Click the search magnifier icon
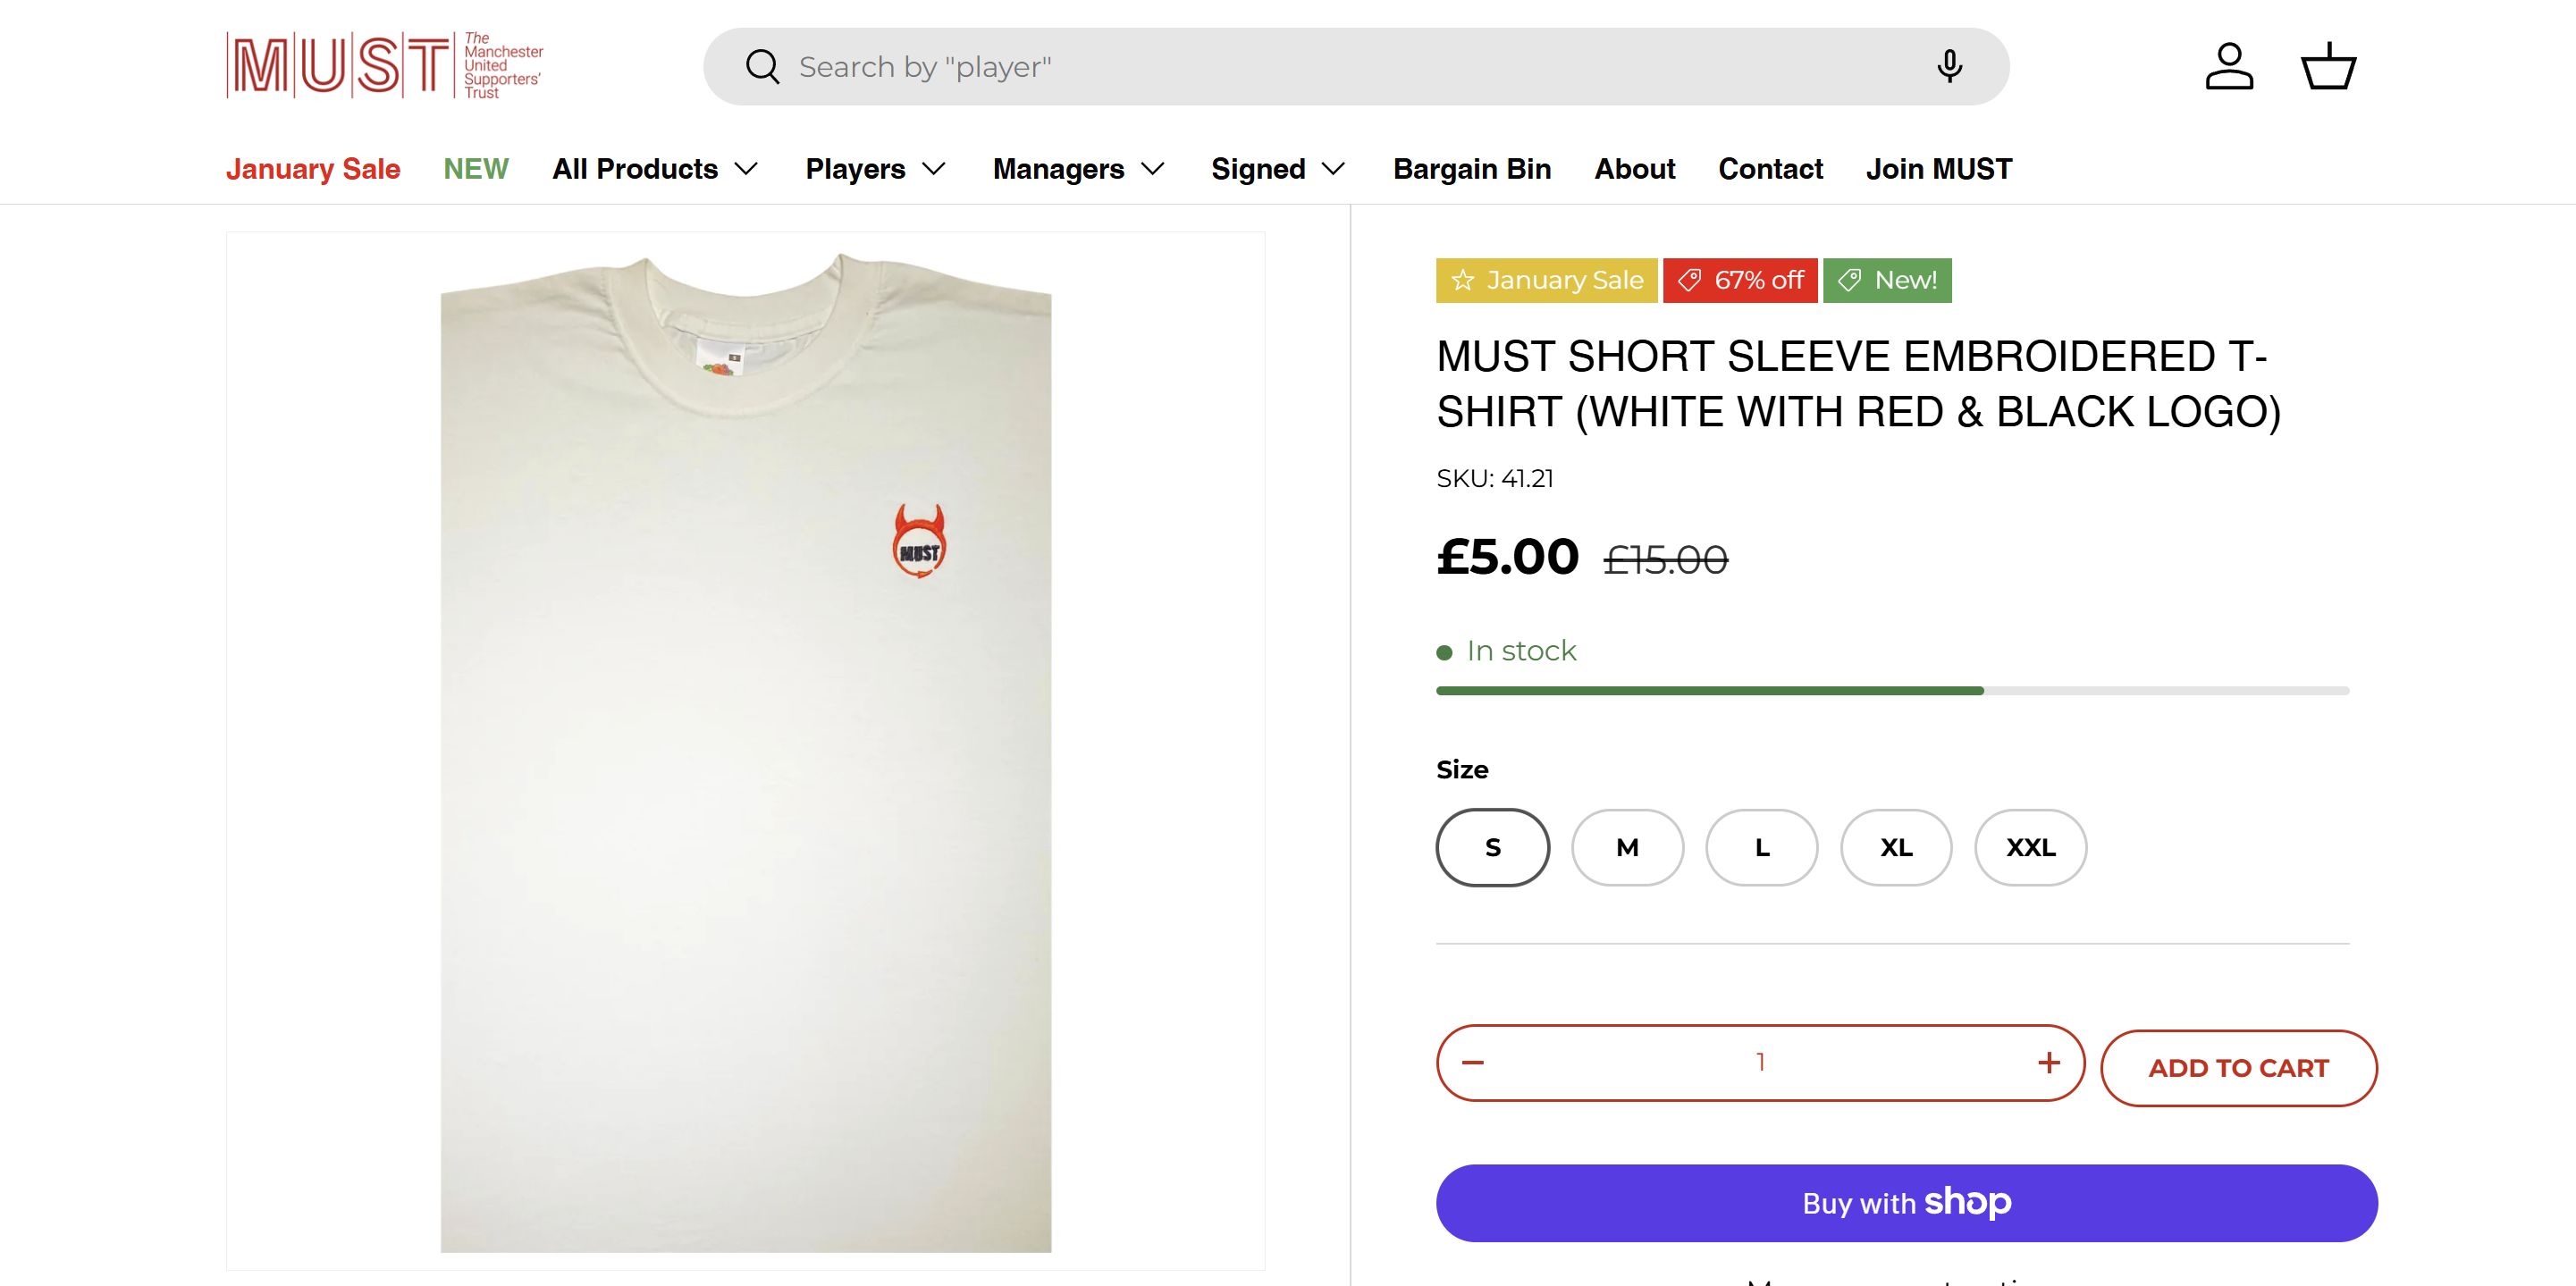The image size is (2576, 1286). click(x=762, y=67)
